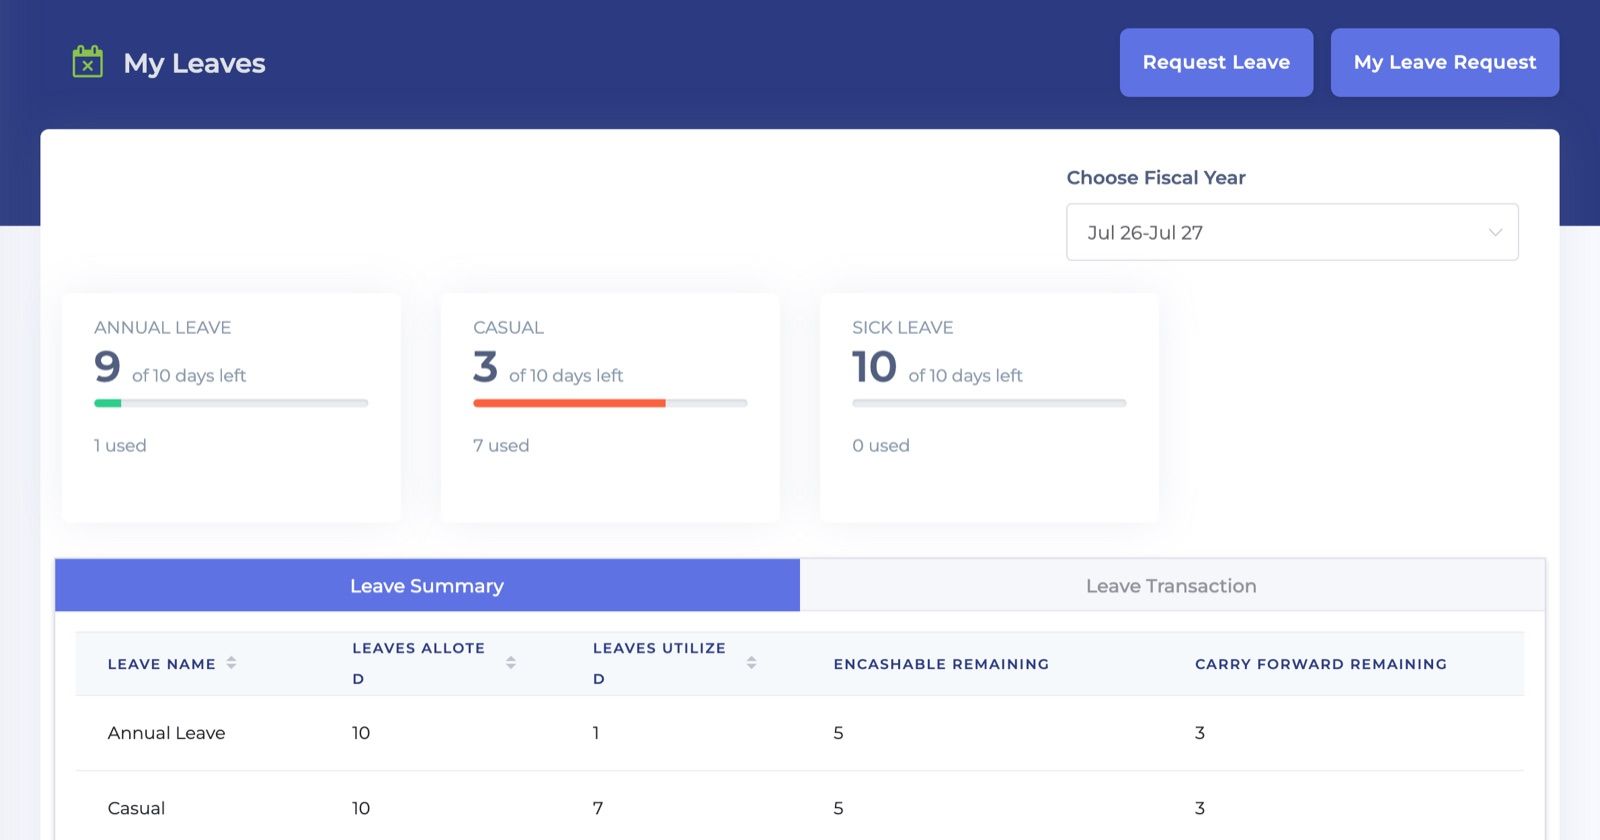Select the Casual summary card title
The height and width of the screenshot is (840, 1600).
(x=508, y=327)
